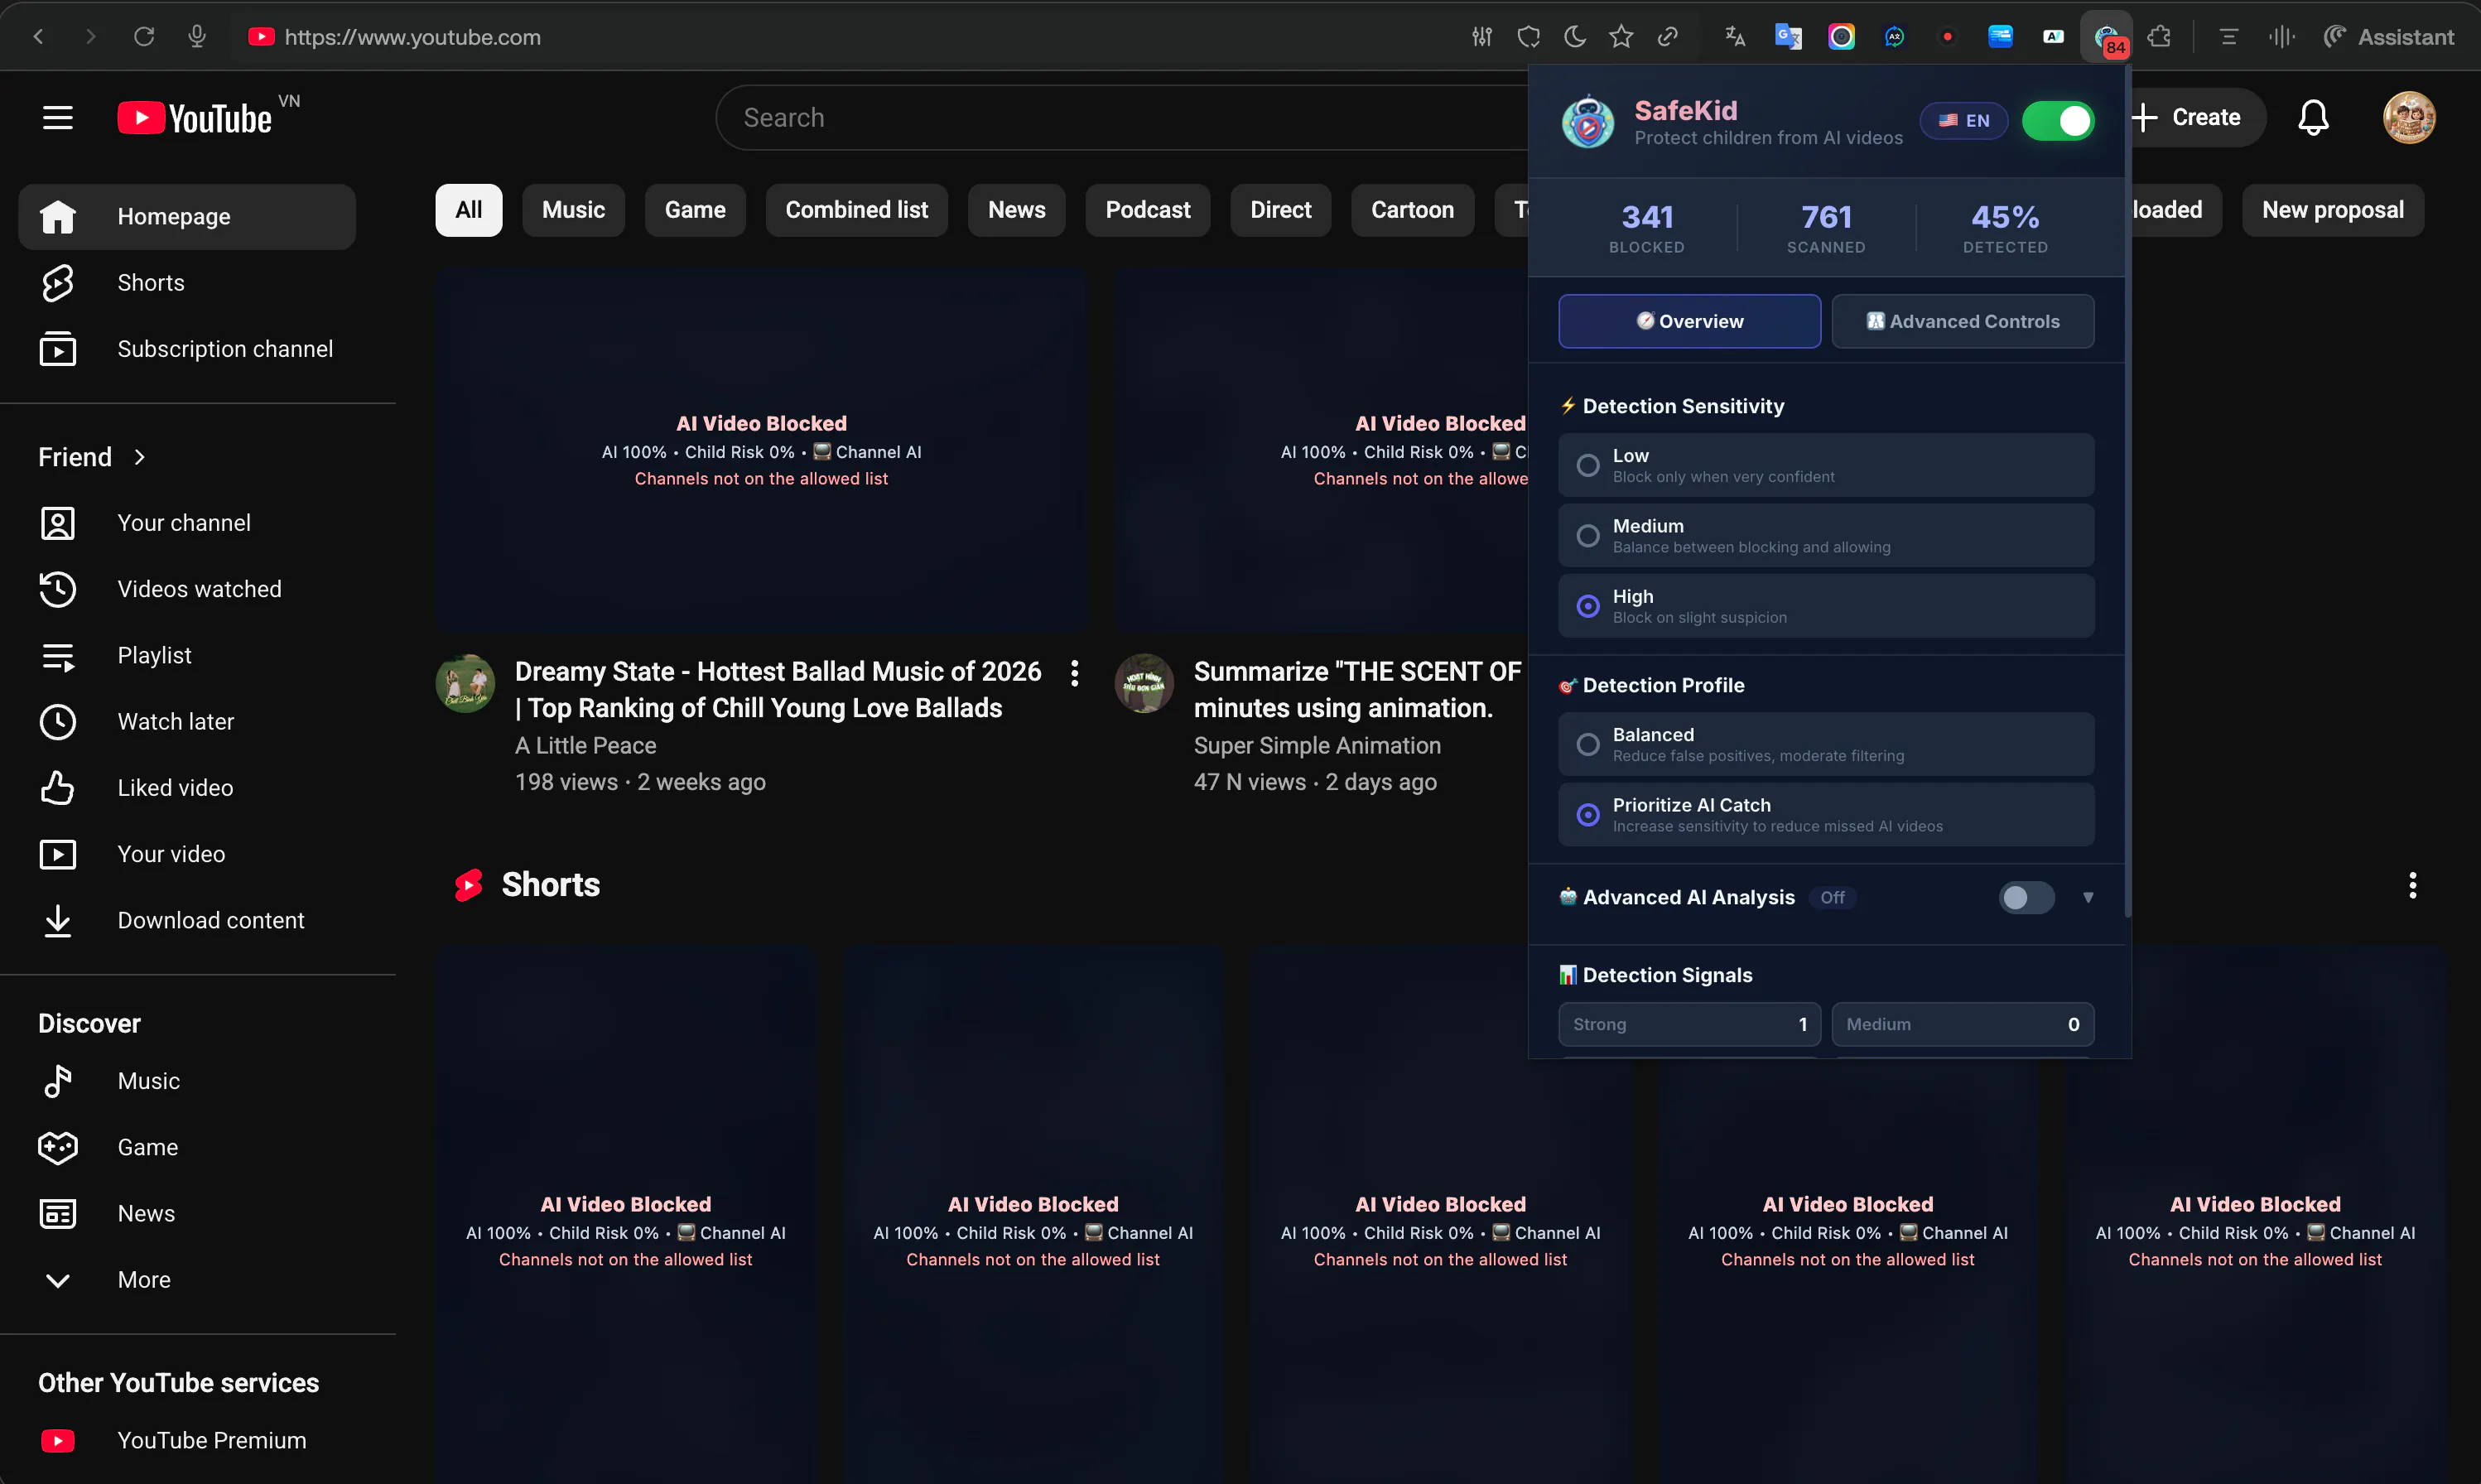2481x1484 pixels.
Task: Select the News filter chip
Action: click(1016, 210)
